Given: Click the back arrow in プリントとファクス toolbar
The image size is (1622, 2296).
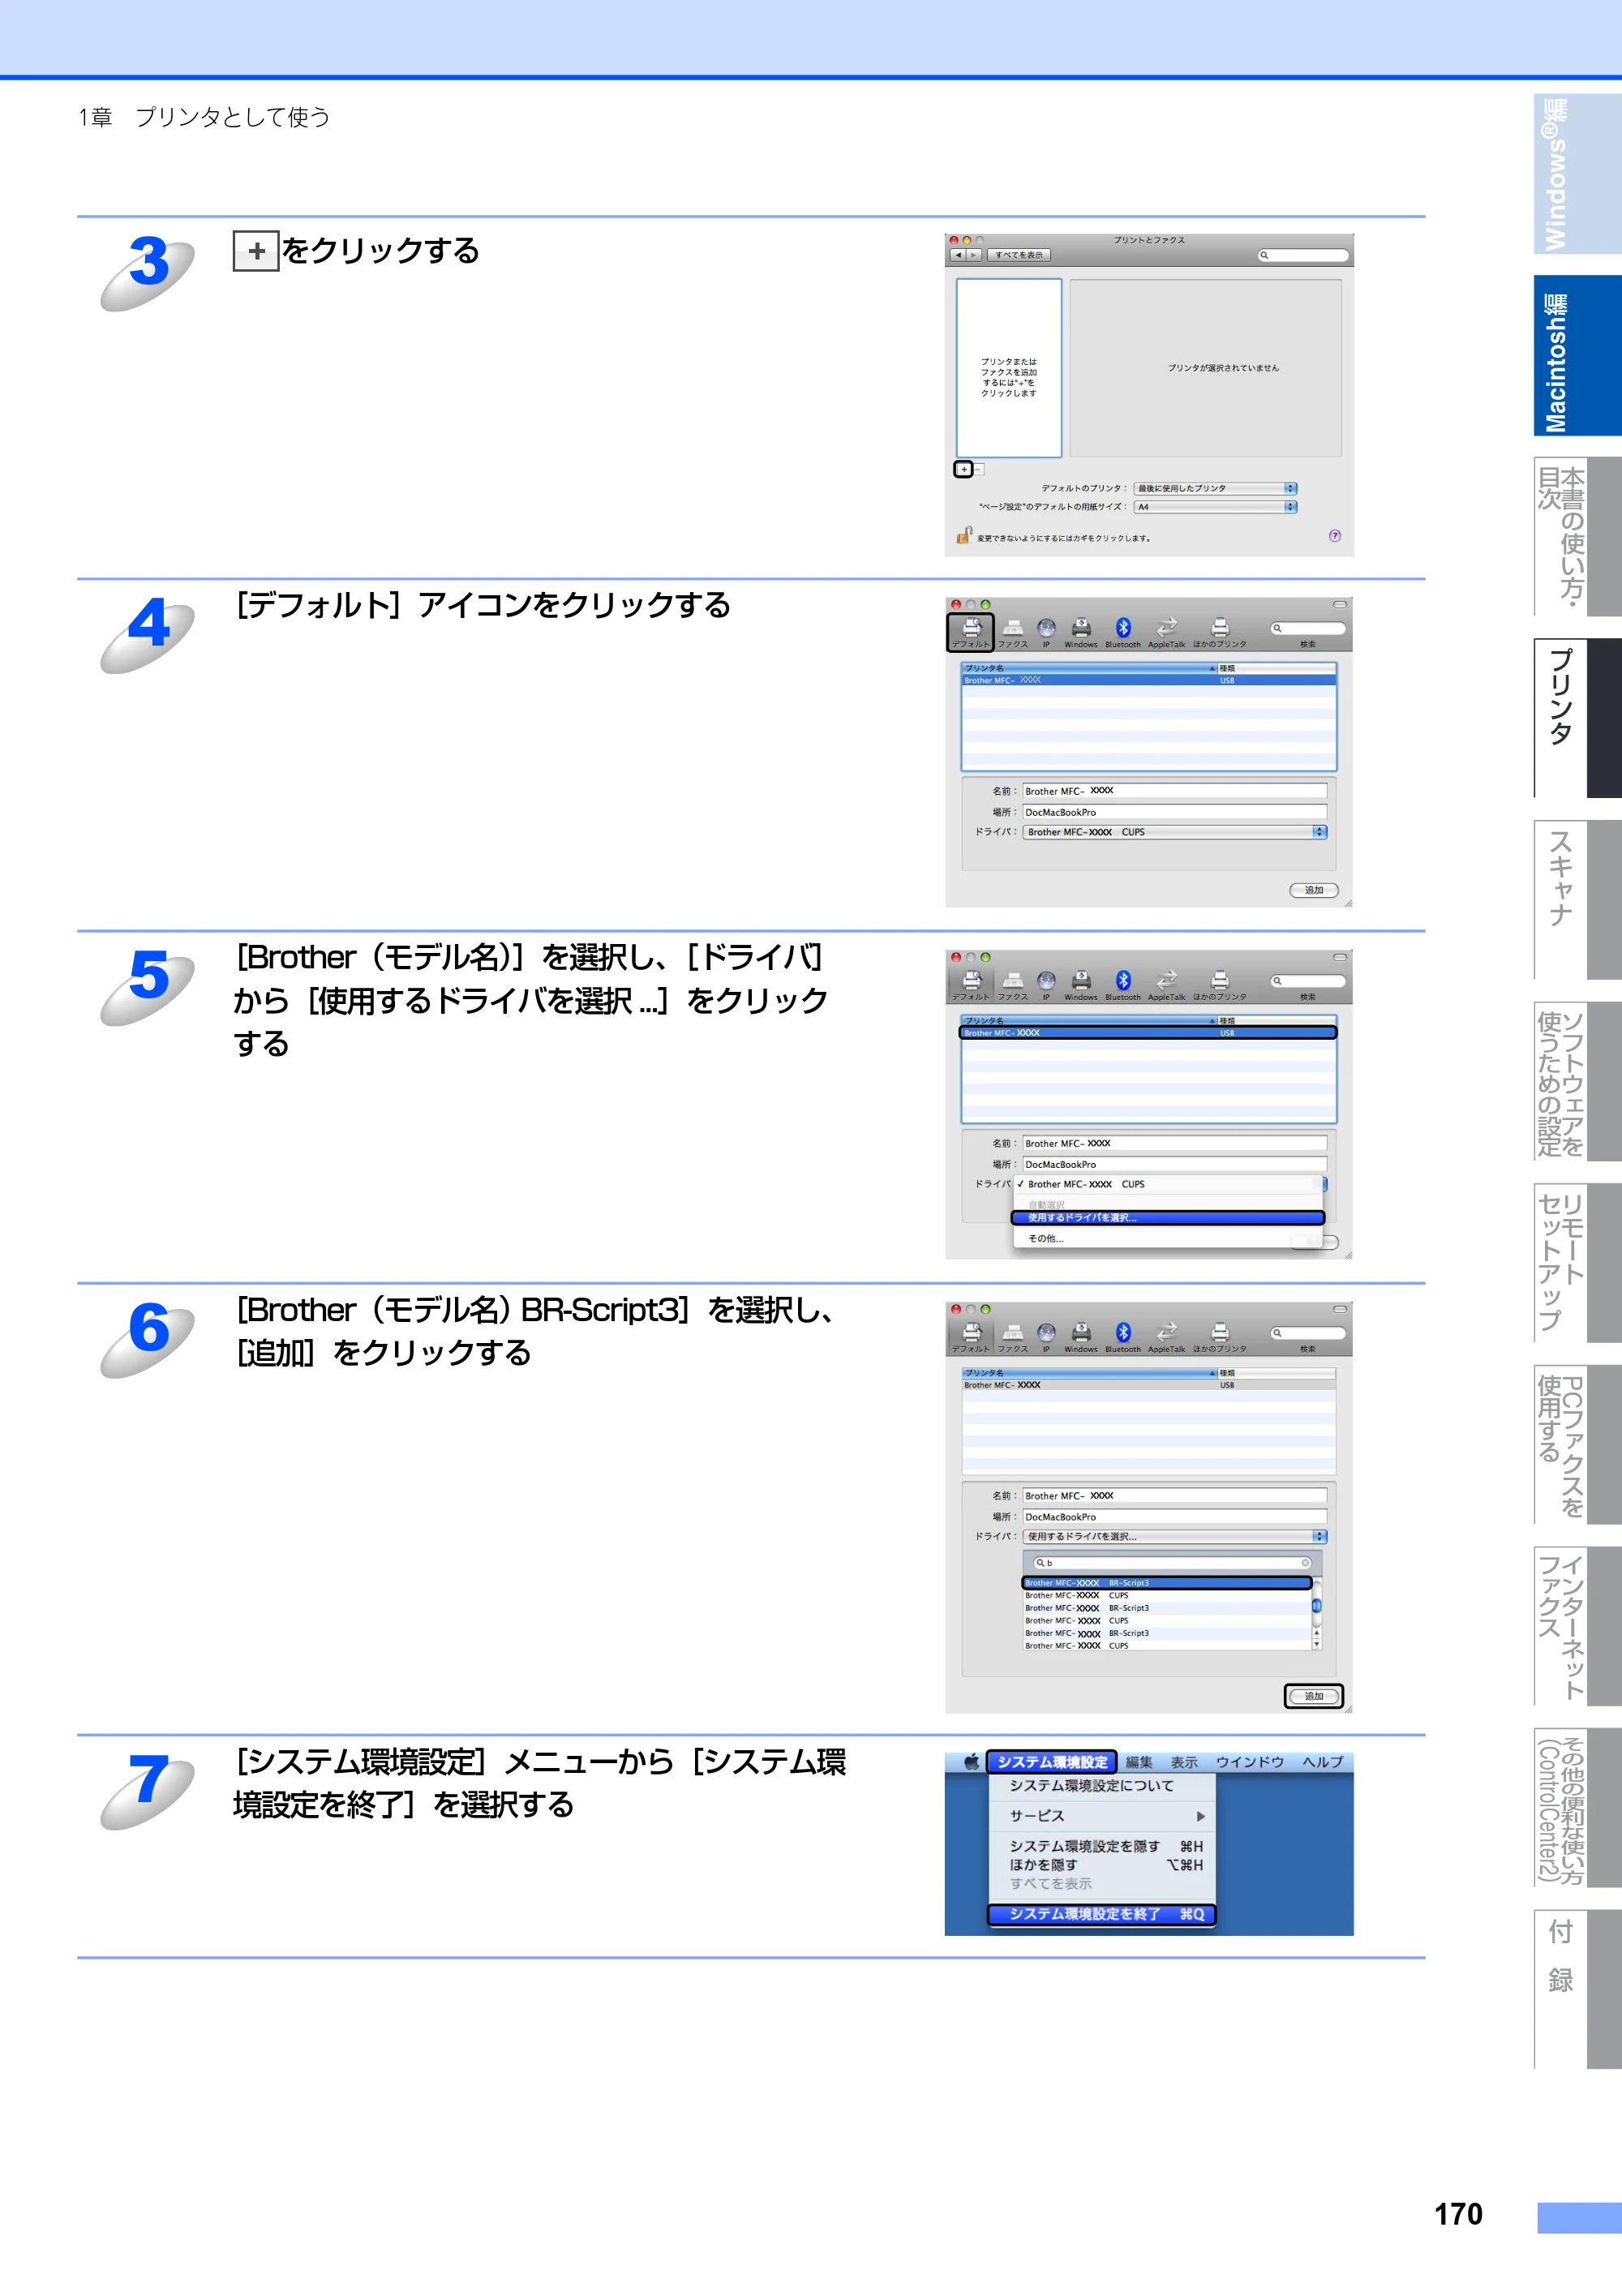Looking at the screenshot, I should 958,255.
